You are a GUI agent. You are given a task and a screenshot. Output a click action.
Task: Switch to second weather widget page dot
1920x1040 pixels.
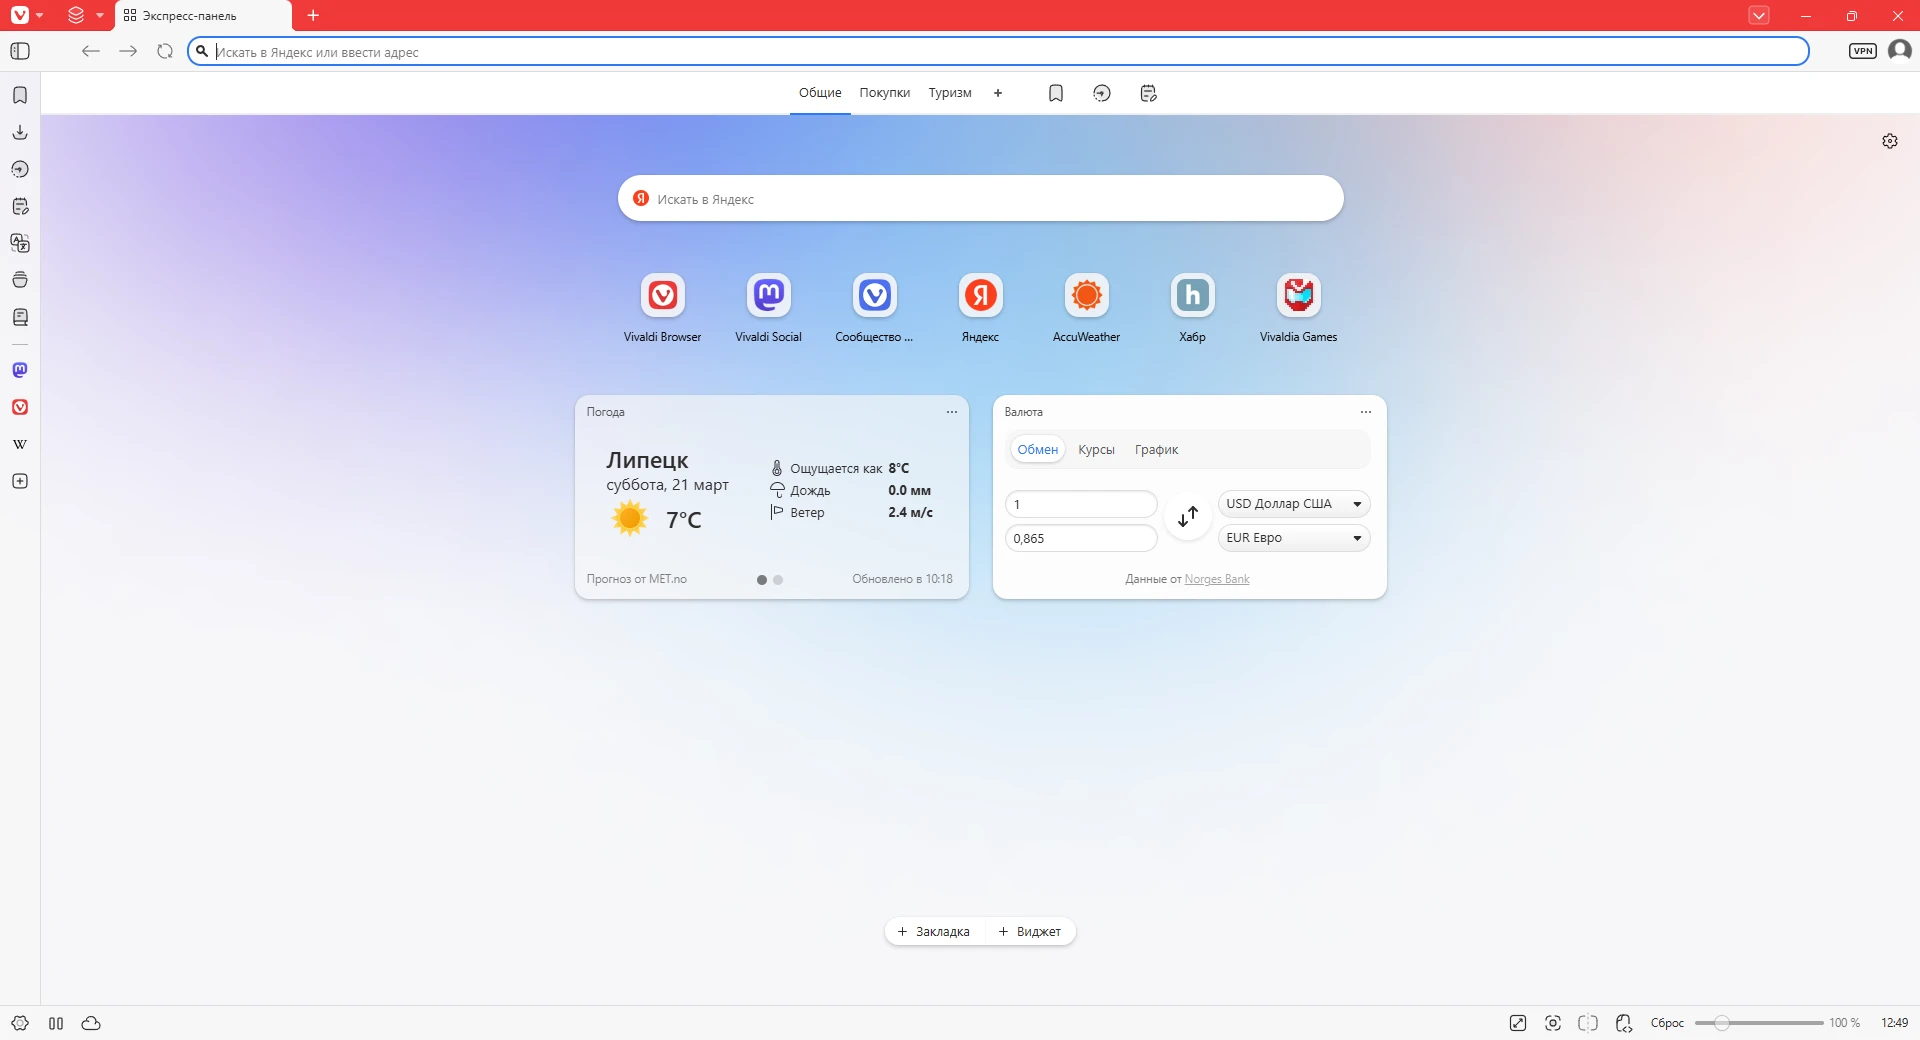tap(778, 580)
